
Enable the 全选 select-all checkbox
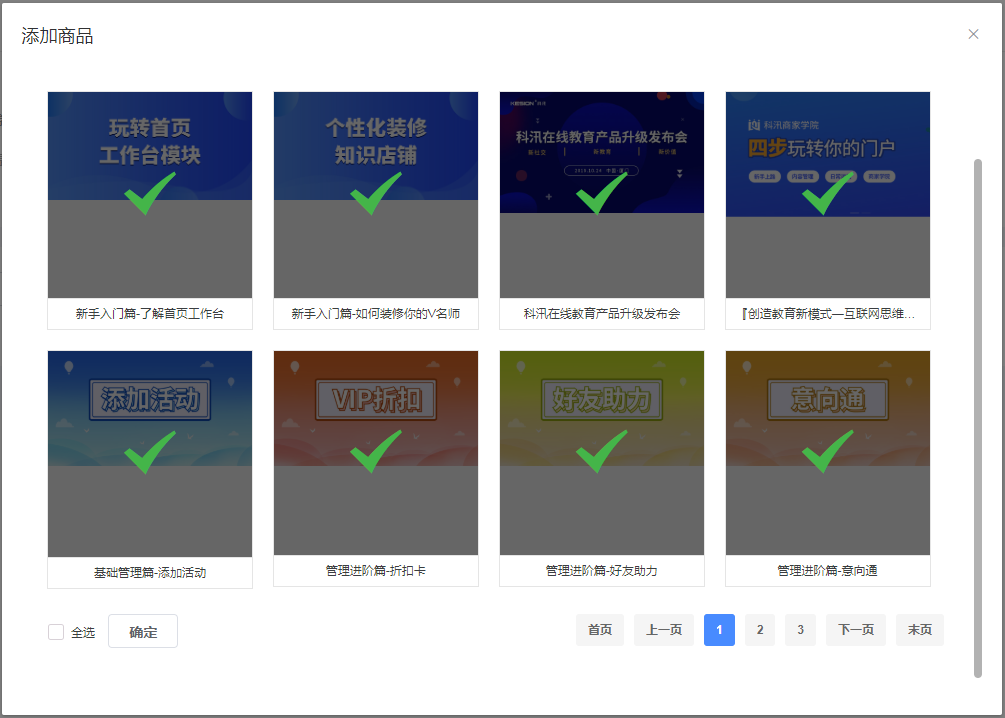coord(55,631)
